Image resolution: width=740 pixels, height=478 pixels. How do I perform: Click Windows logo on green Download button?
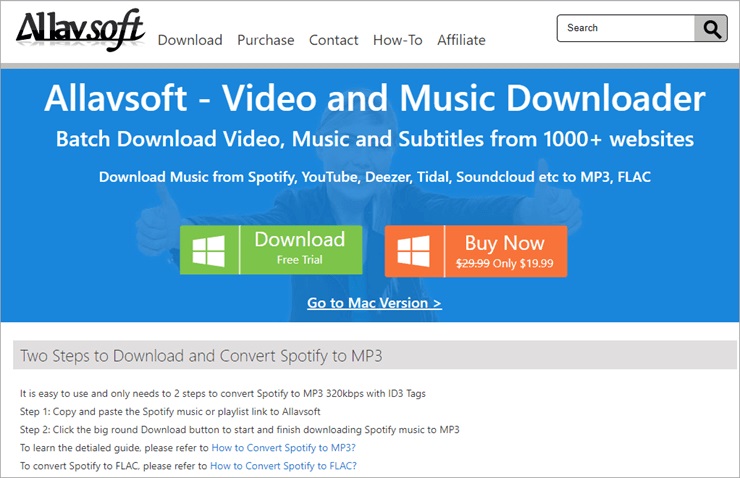coord(209,250)
